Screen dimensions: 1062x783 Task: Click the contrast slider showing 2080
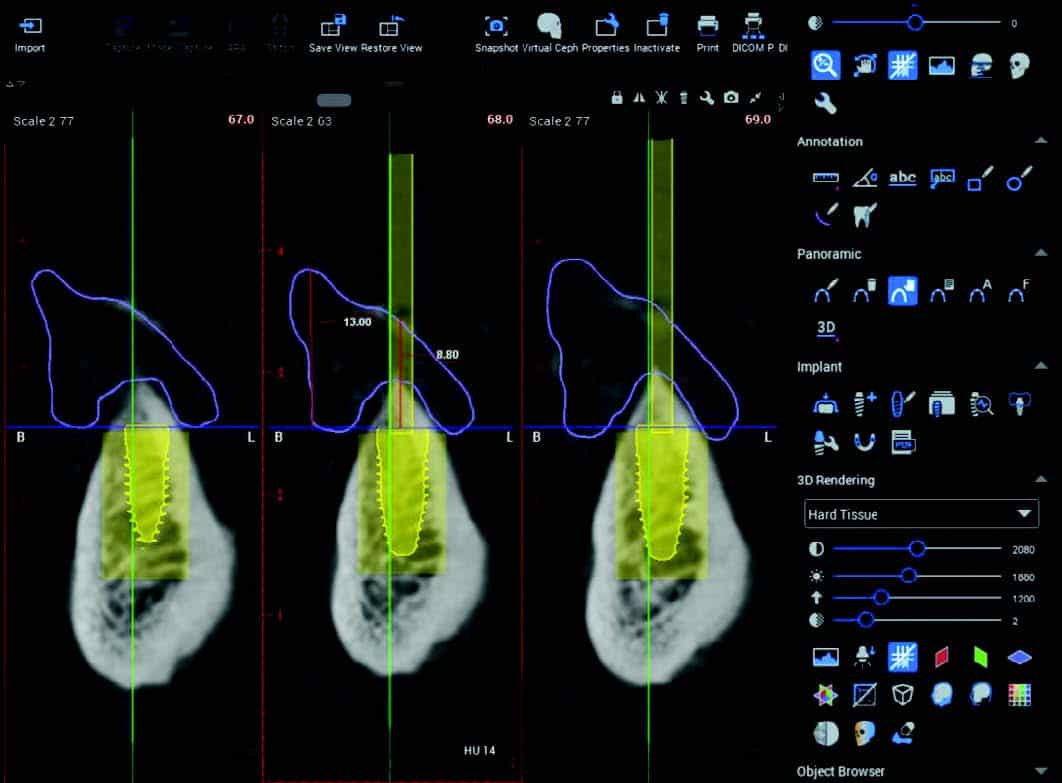[x=917, y=549]
